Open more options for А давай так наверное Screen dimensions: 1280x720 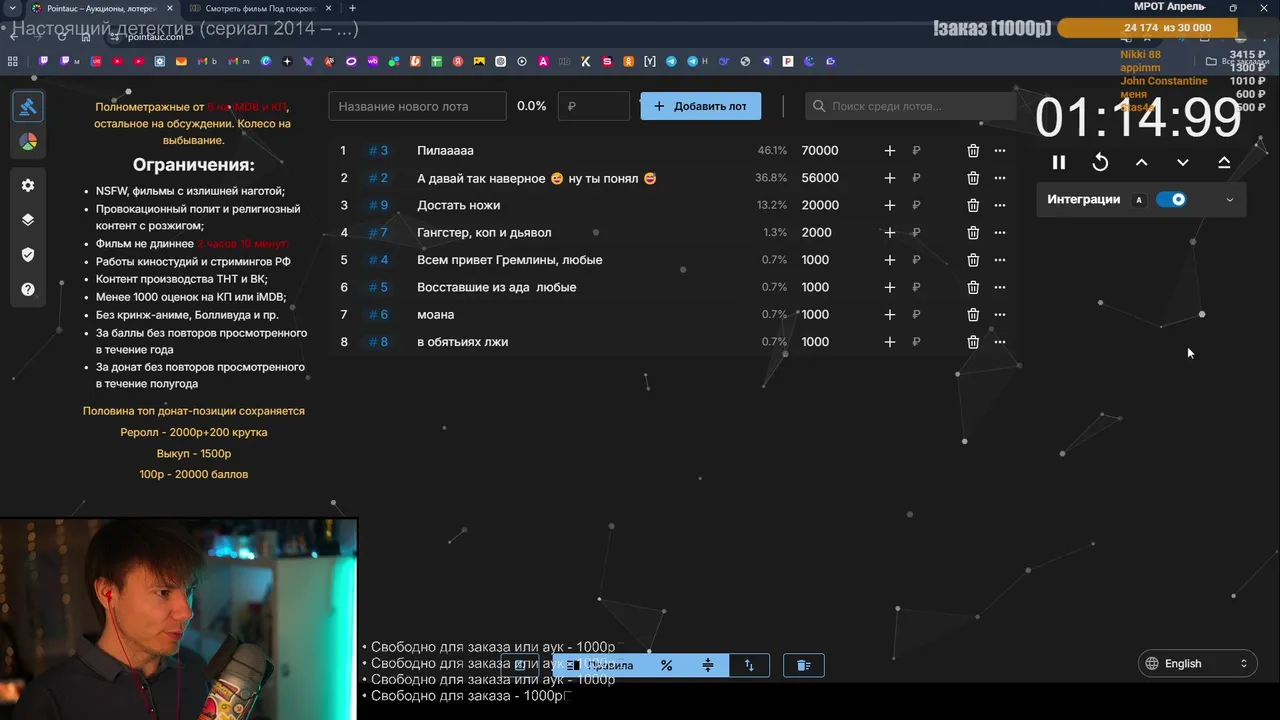(1000, 178)
